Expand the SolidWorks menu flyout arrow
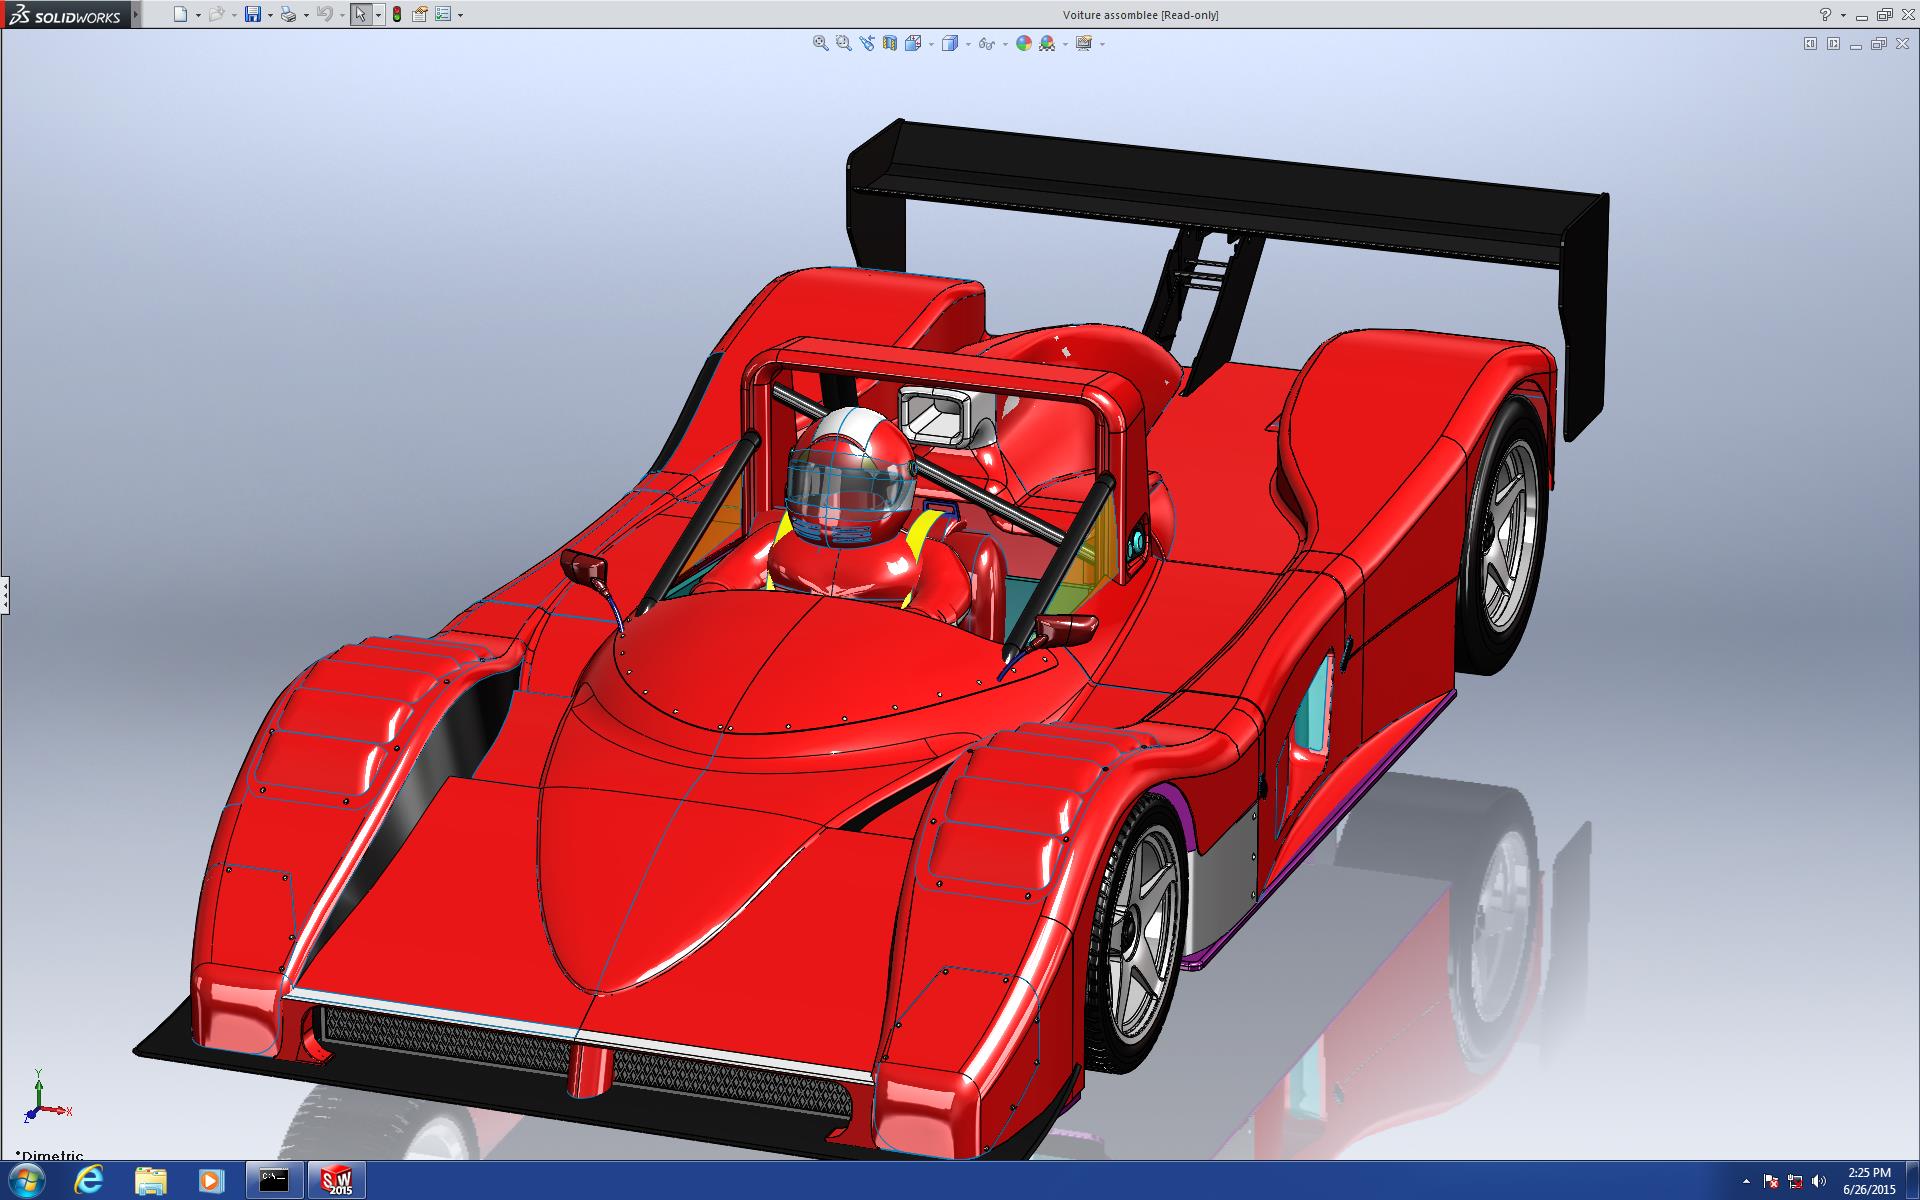The height and width of the screenshot is (1200, 1920). [136, 14]
